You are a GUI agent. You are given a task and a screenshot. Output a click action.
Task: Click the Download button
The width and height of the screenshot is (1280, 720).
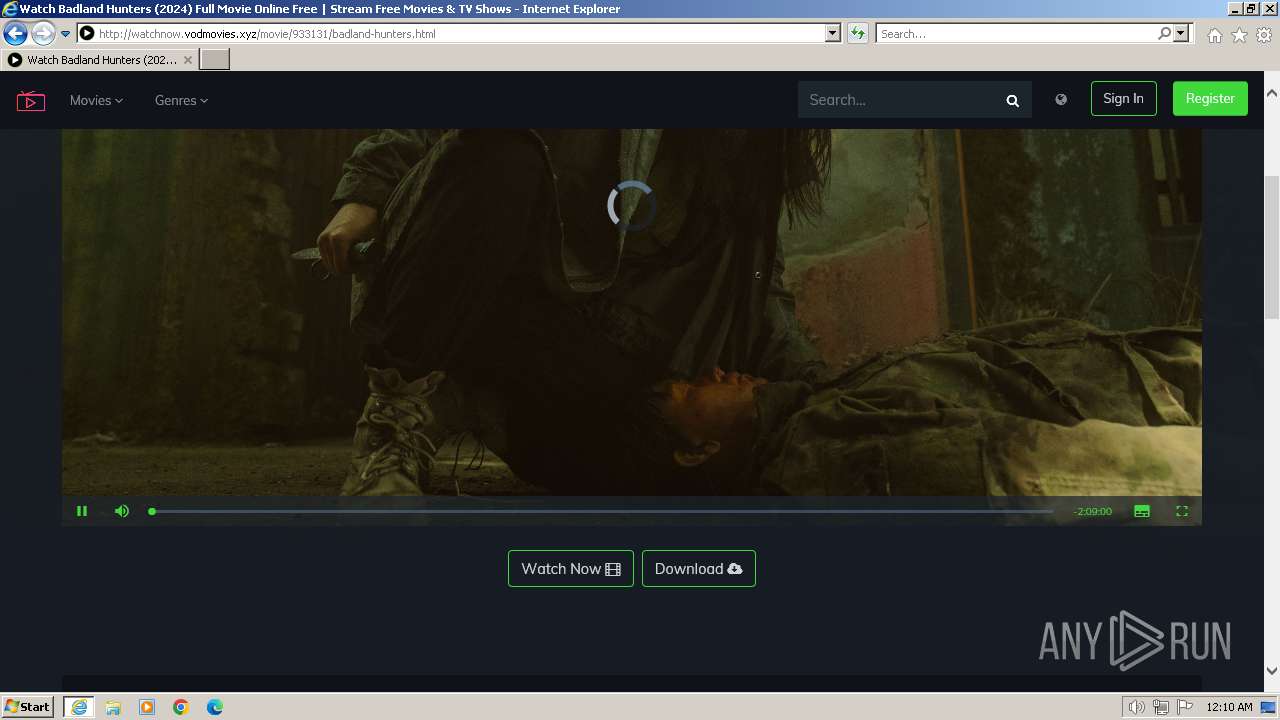point(699,568)
